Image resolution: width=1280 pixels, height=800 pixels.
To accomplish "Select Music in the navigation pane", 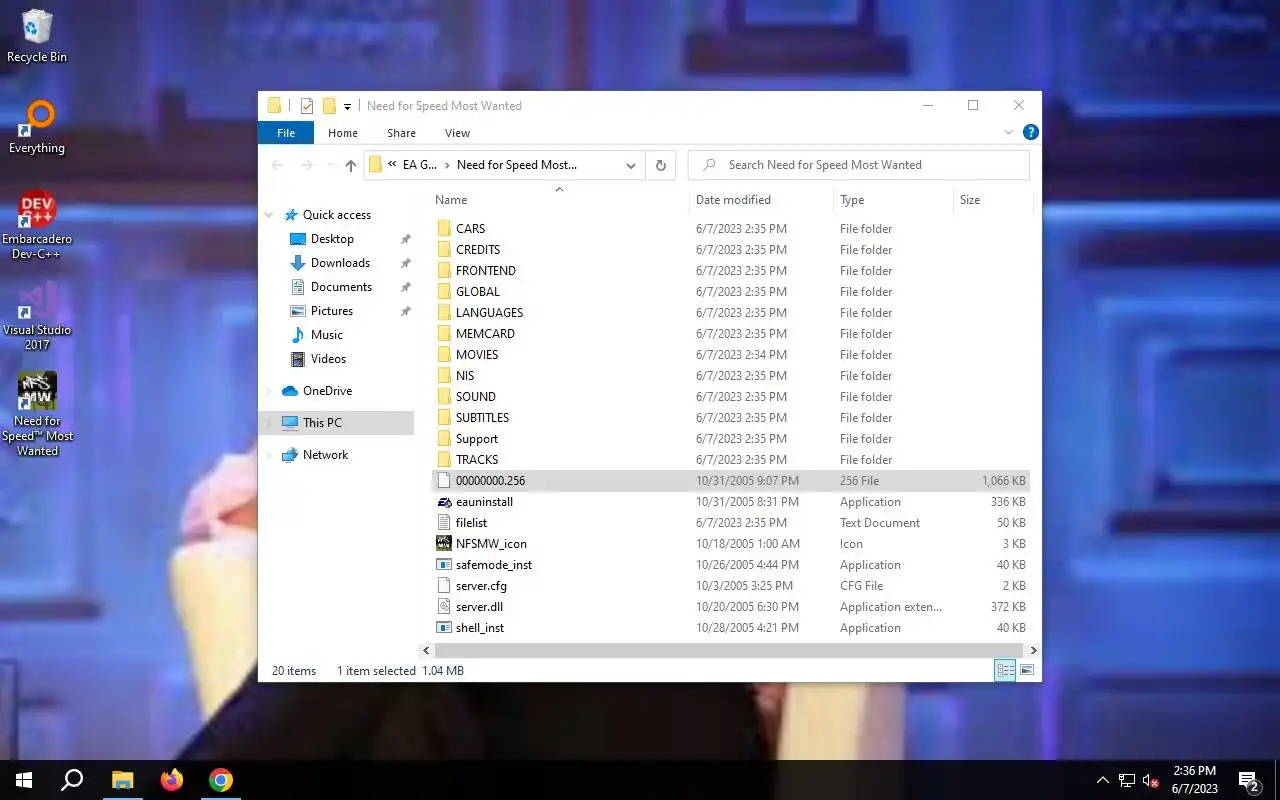I will (x=327, y=335).
